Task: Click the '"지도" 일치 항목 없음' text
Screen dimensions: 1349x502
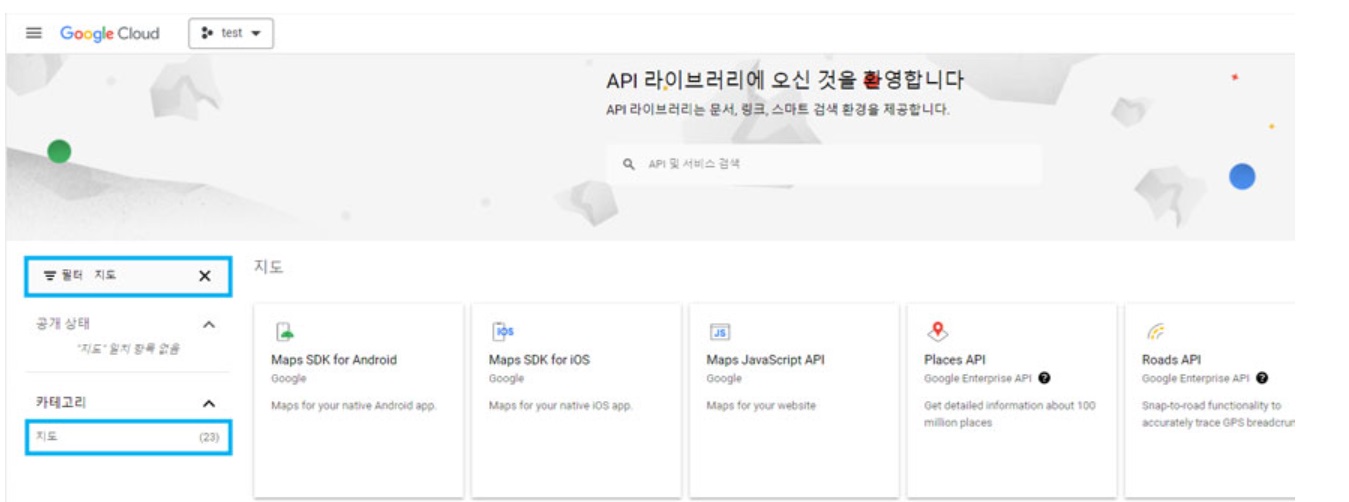Action: pyautogui.click(x=128, y=348)
